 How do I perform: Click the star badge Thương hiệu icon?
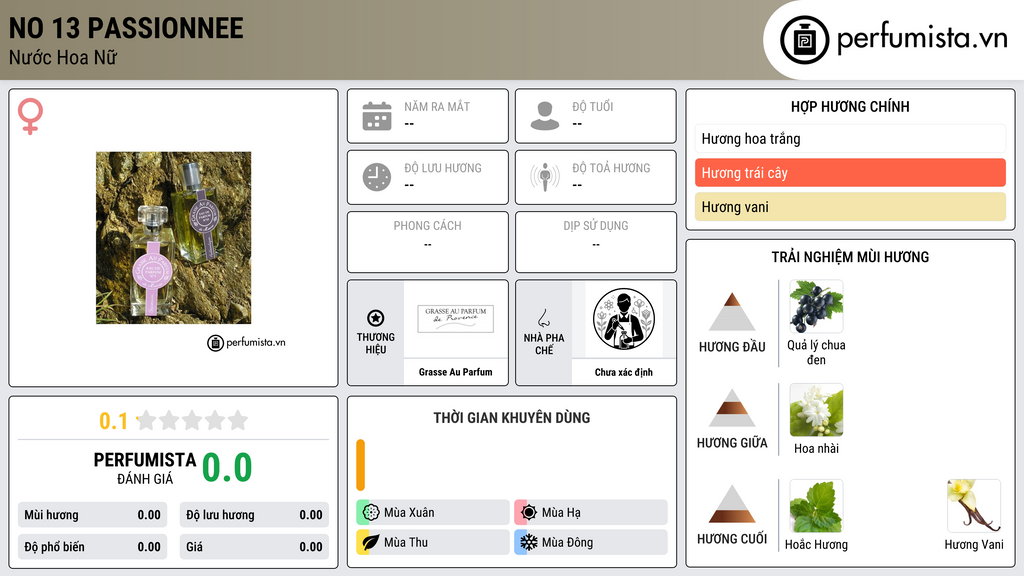376,318
